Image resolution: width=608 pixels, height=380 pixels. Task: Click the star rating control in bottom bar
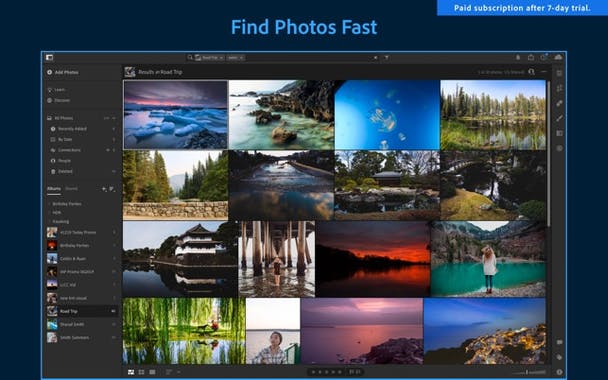coord(326,372)
